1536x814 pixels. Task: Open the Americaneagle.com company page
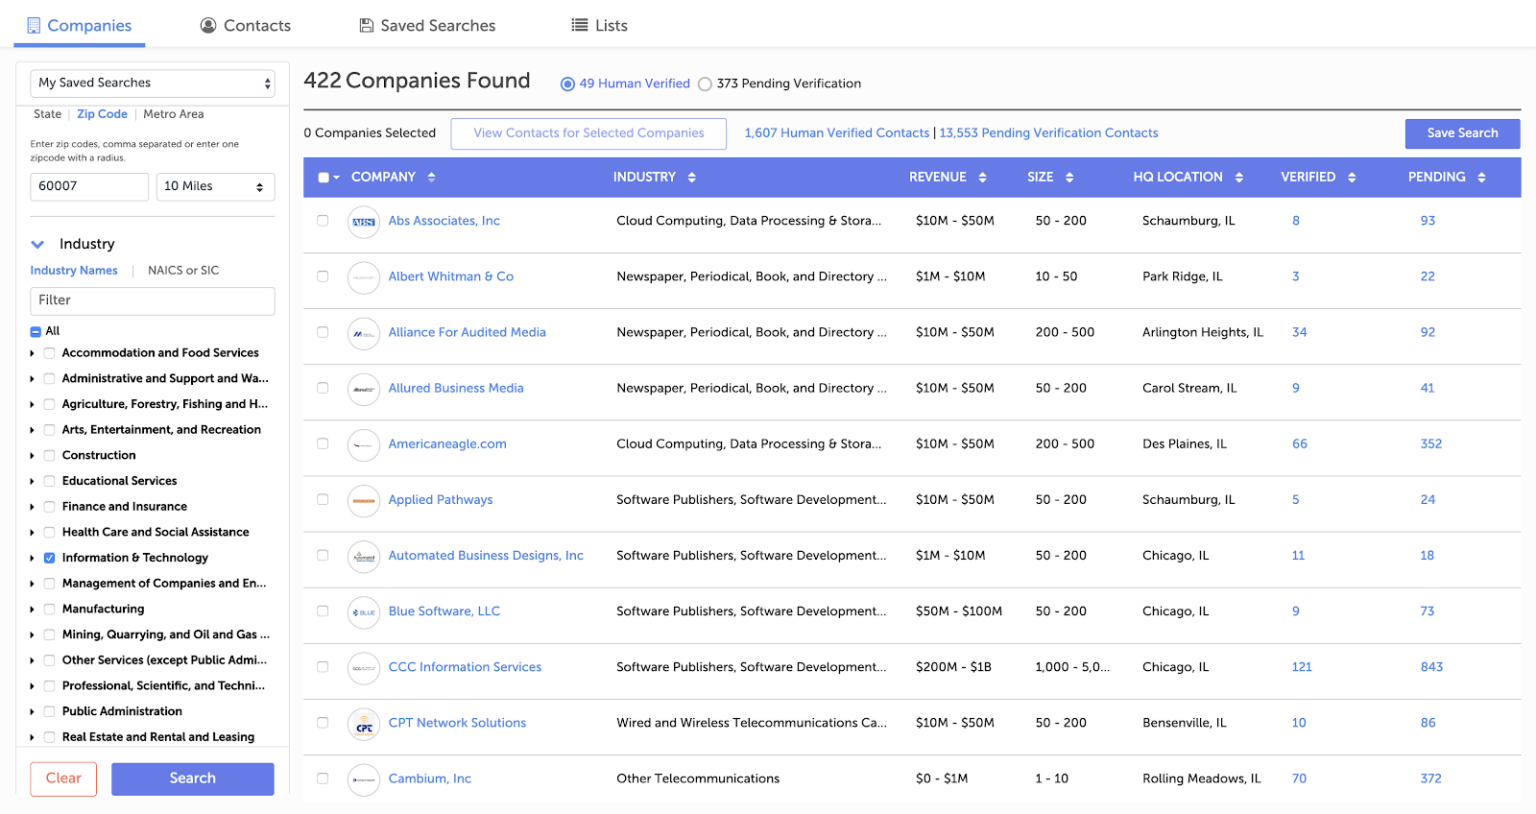click(x=447, y=444)
